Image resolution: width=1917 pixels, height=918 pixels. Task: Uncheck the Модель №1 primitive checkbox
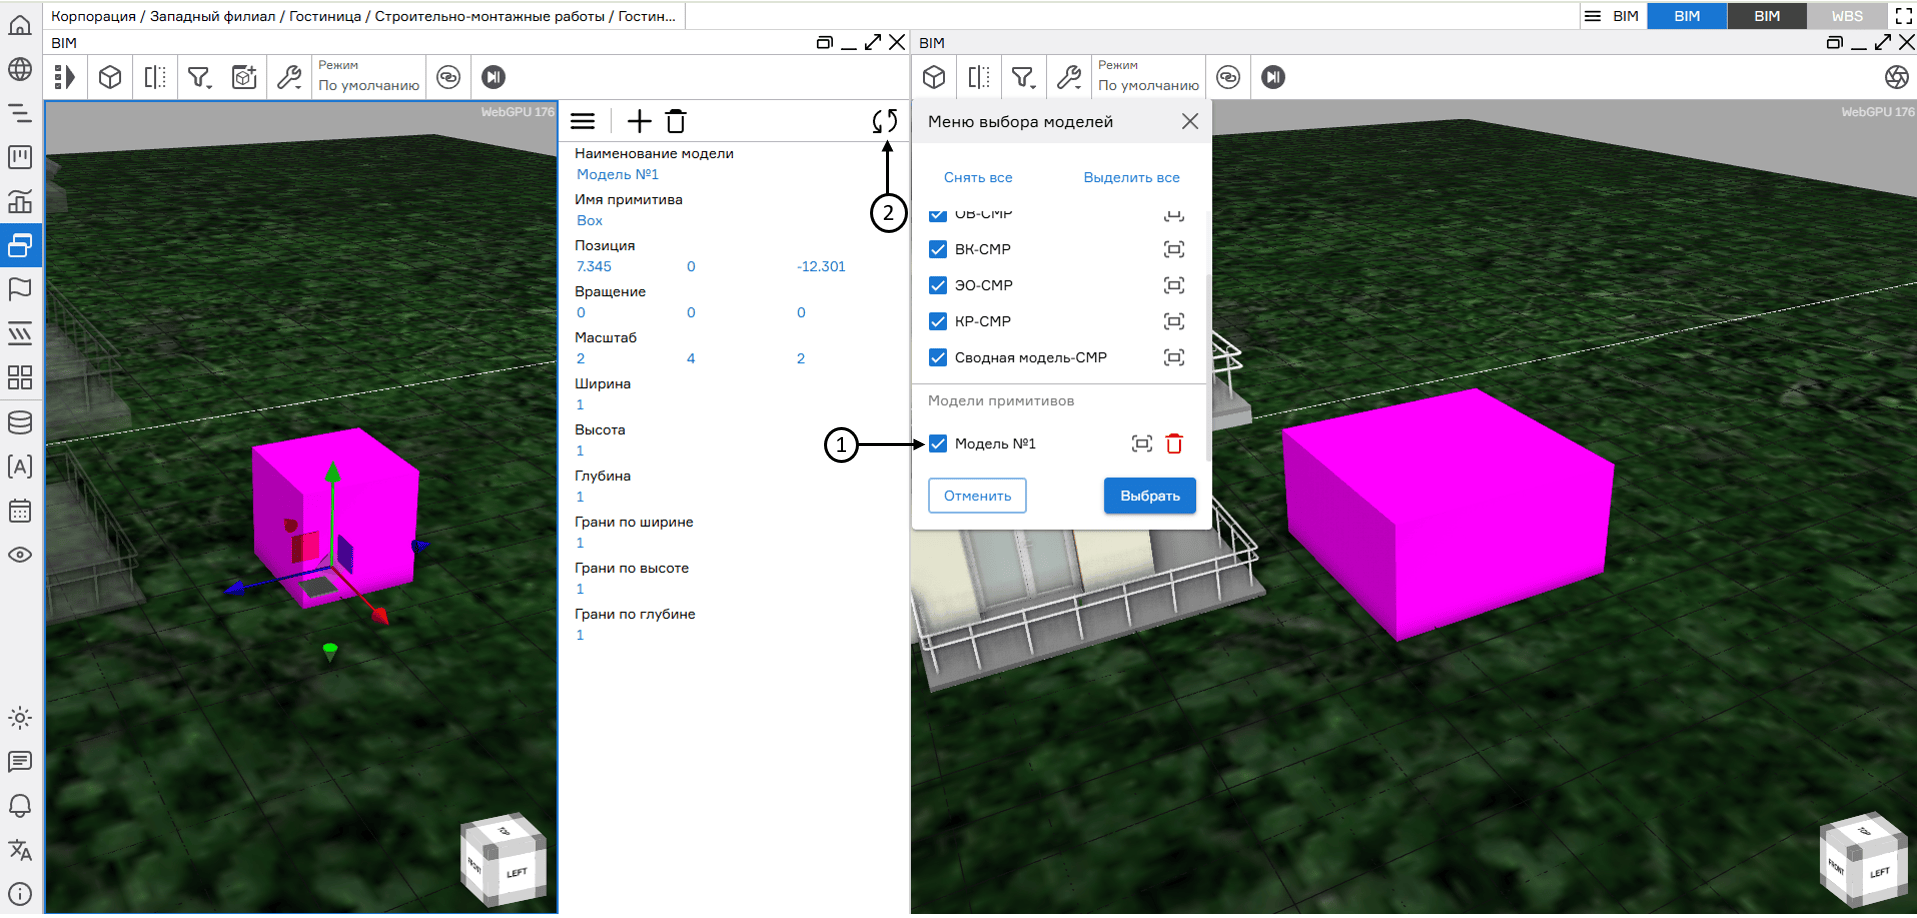(938, 444)
